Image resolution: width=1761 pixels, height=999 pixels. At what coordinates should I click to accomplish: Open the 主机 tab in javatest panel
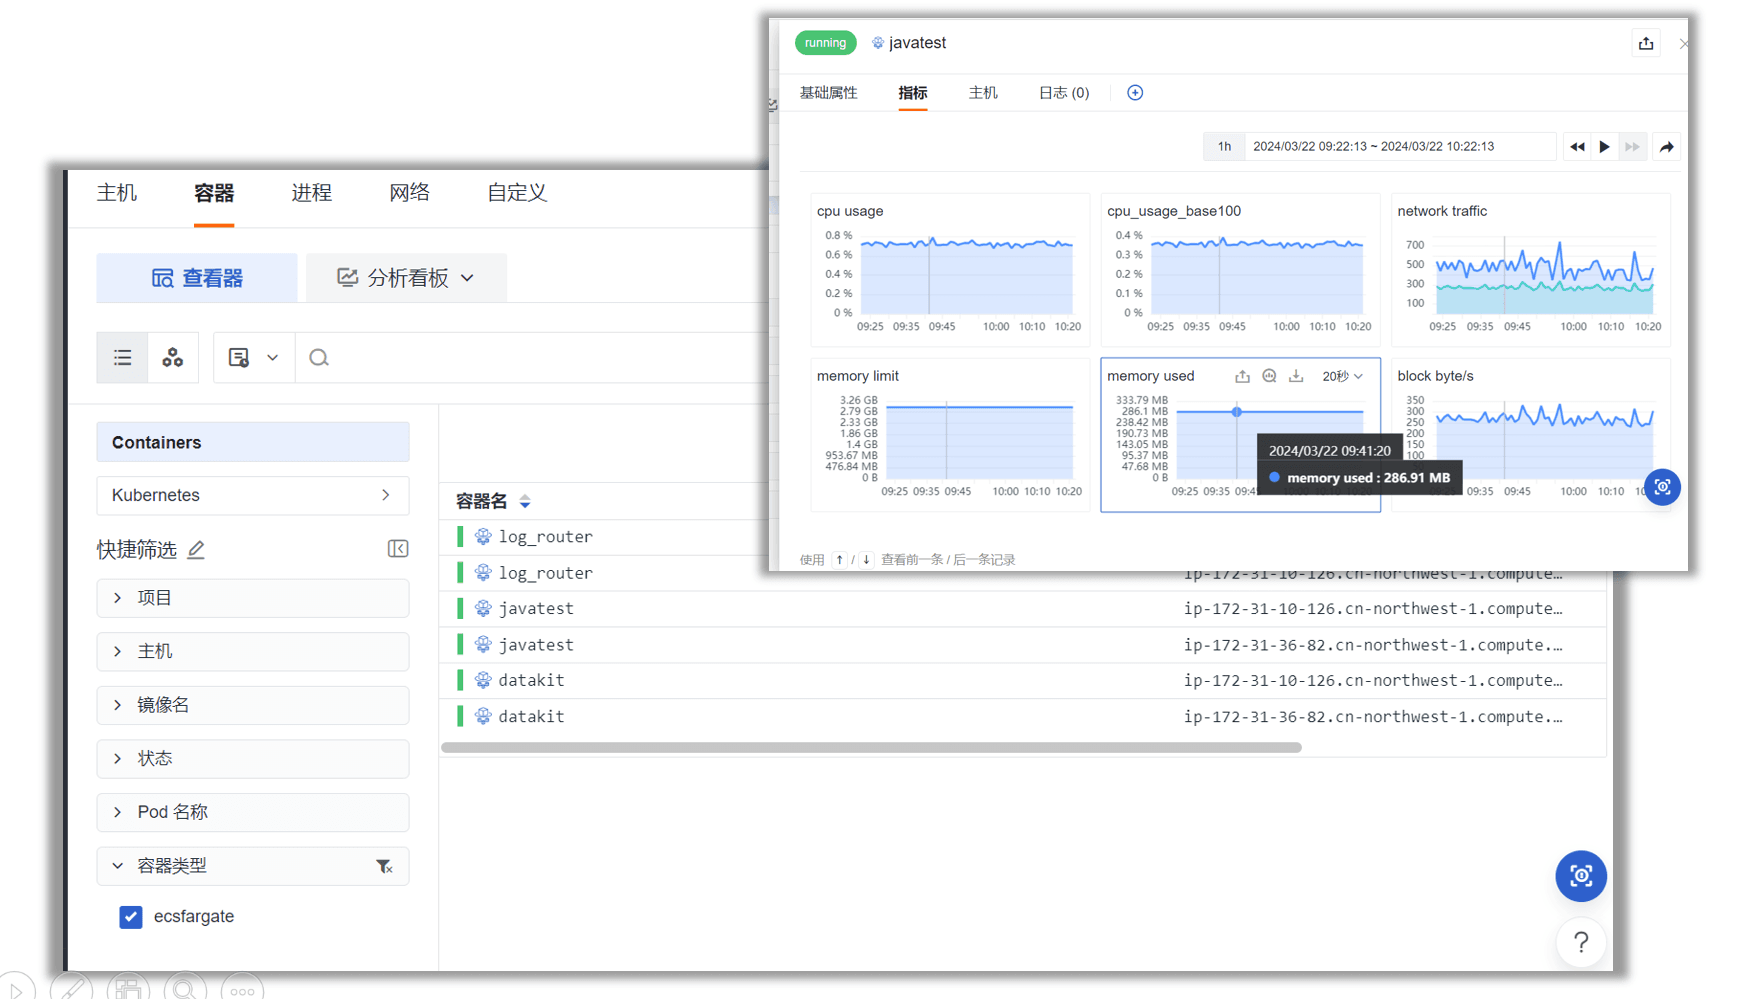[x=983, y=93]
